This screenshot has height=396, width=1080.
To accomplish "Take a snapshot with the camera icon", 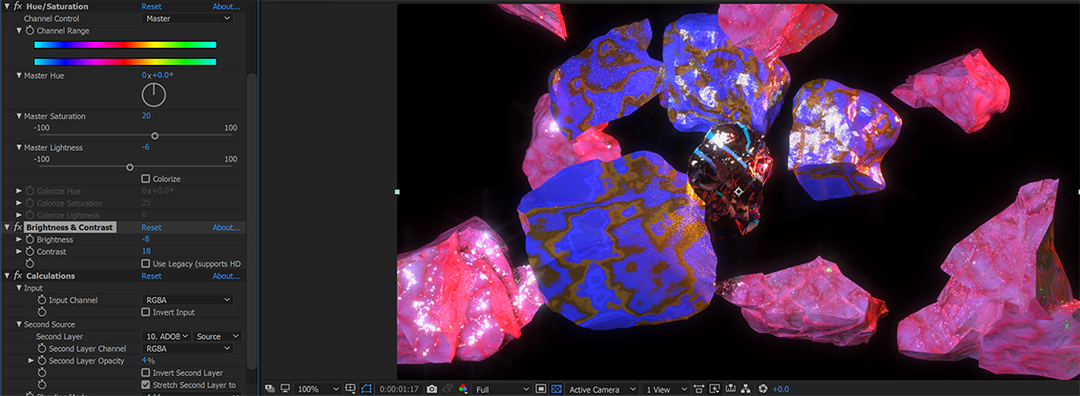I will pos(431,389).
